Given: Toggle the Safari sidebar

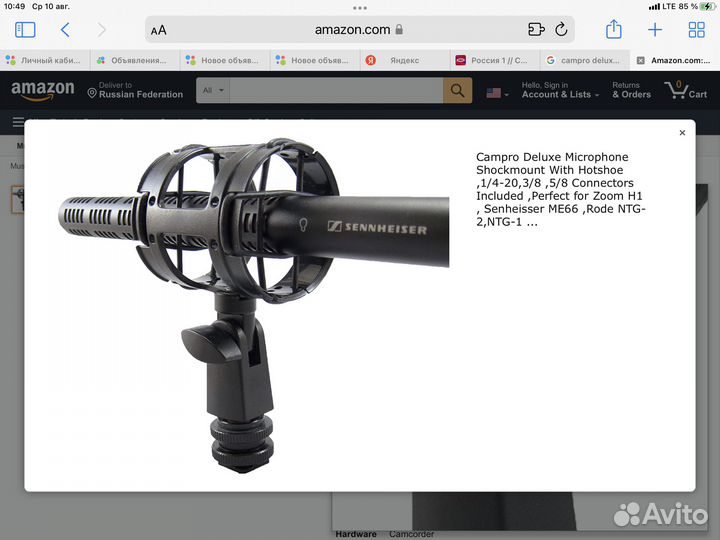Looking at the screenshot, I should [25, 30].
